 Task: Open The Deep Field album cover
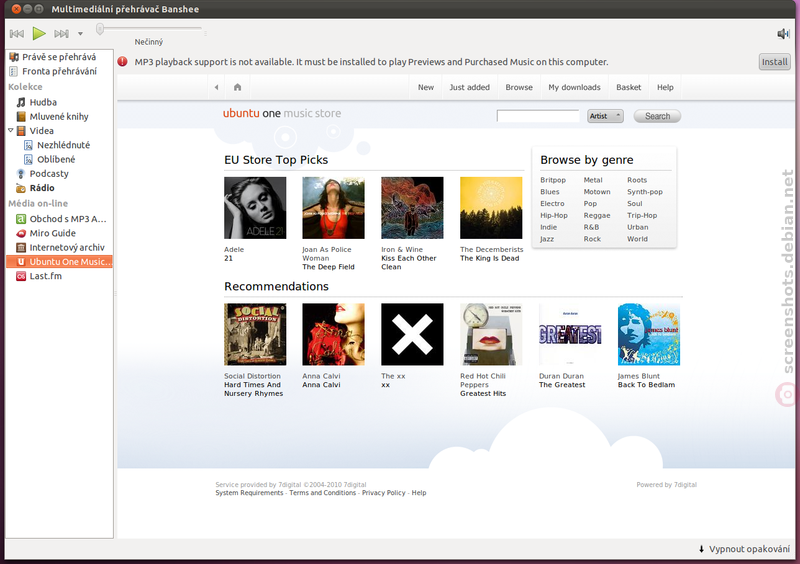tap(333, 208)
